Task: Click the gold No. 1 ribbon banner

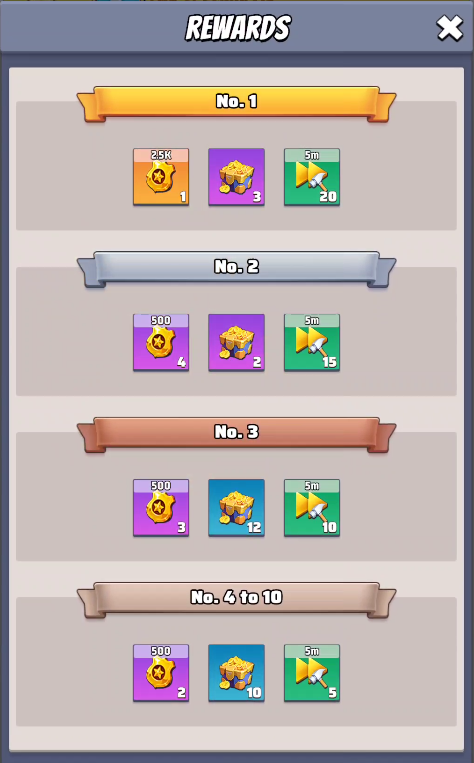Action: click(x=237, y=103)
